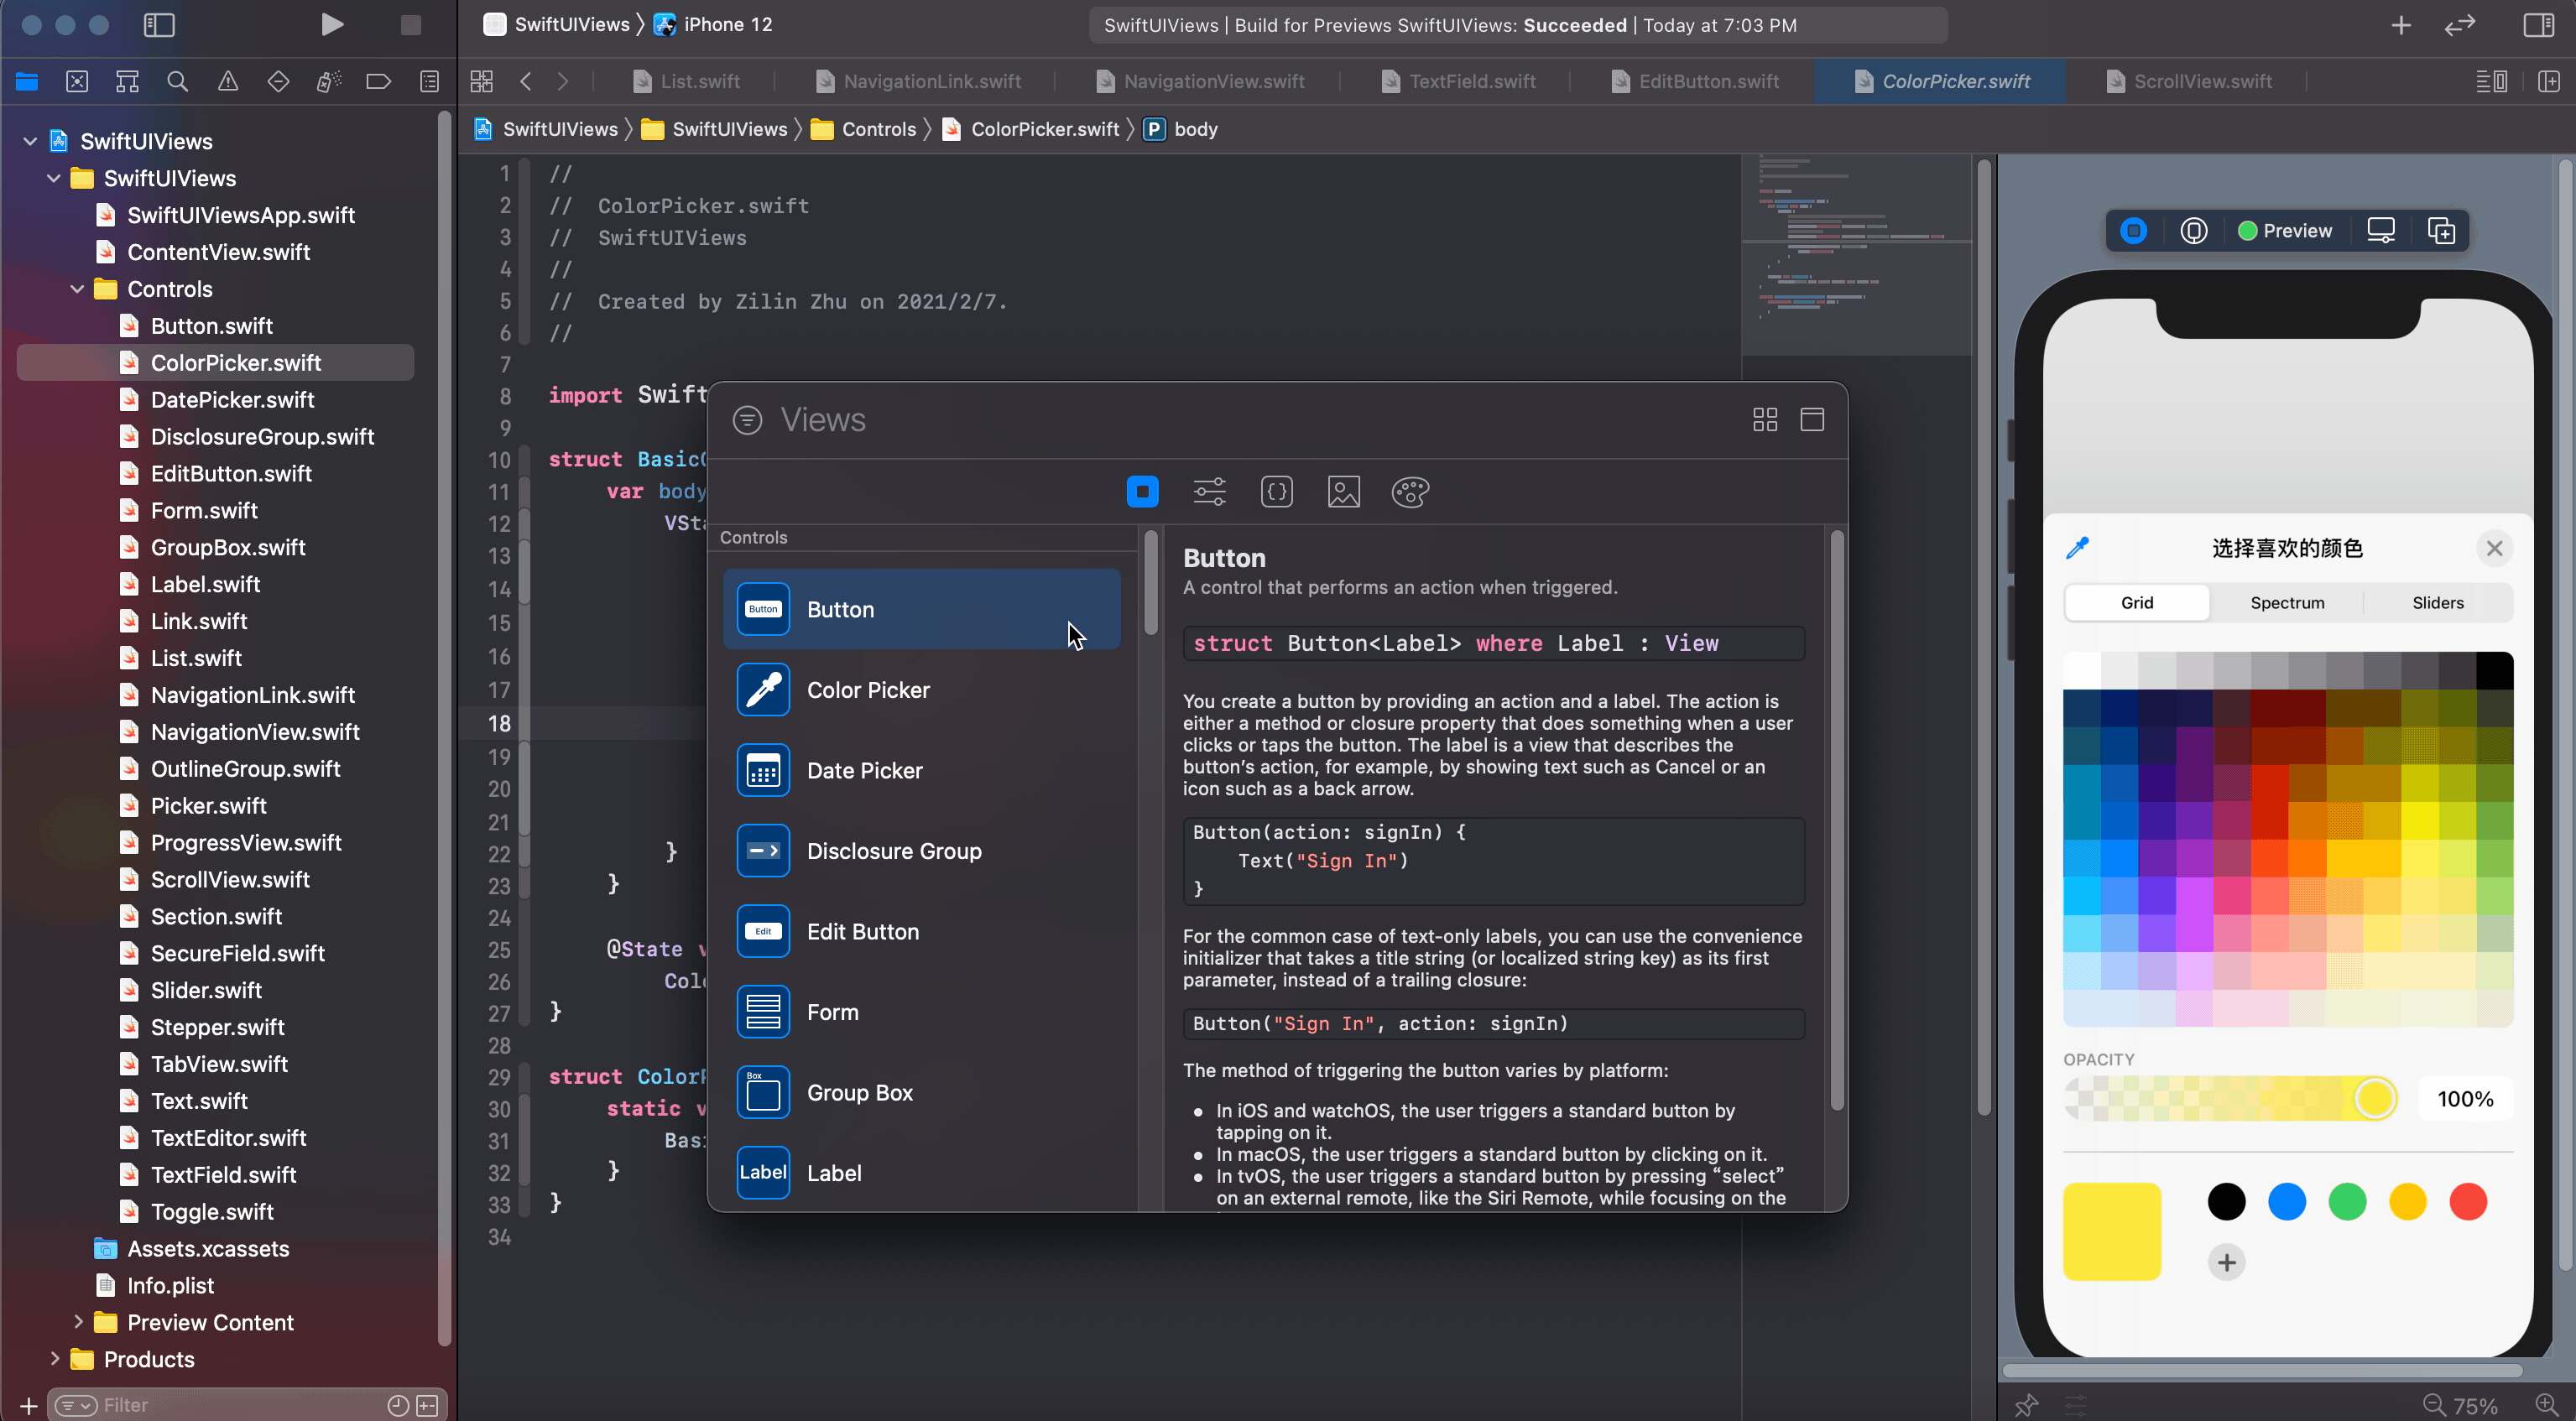Image resolution: width=2576 pixels, height=1421 pixels.
Task: Select the Spectrum segment in color picker
Action: click(2287, 603)
